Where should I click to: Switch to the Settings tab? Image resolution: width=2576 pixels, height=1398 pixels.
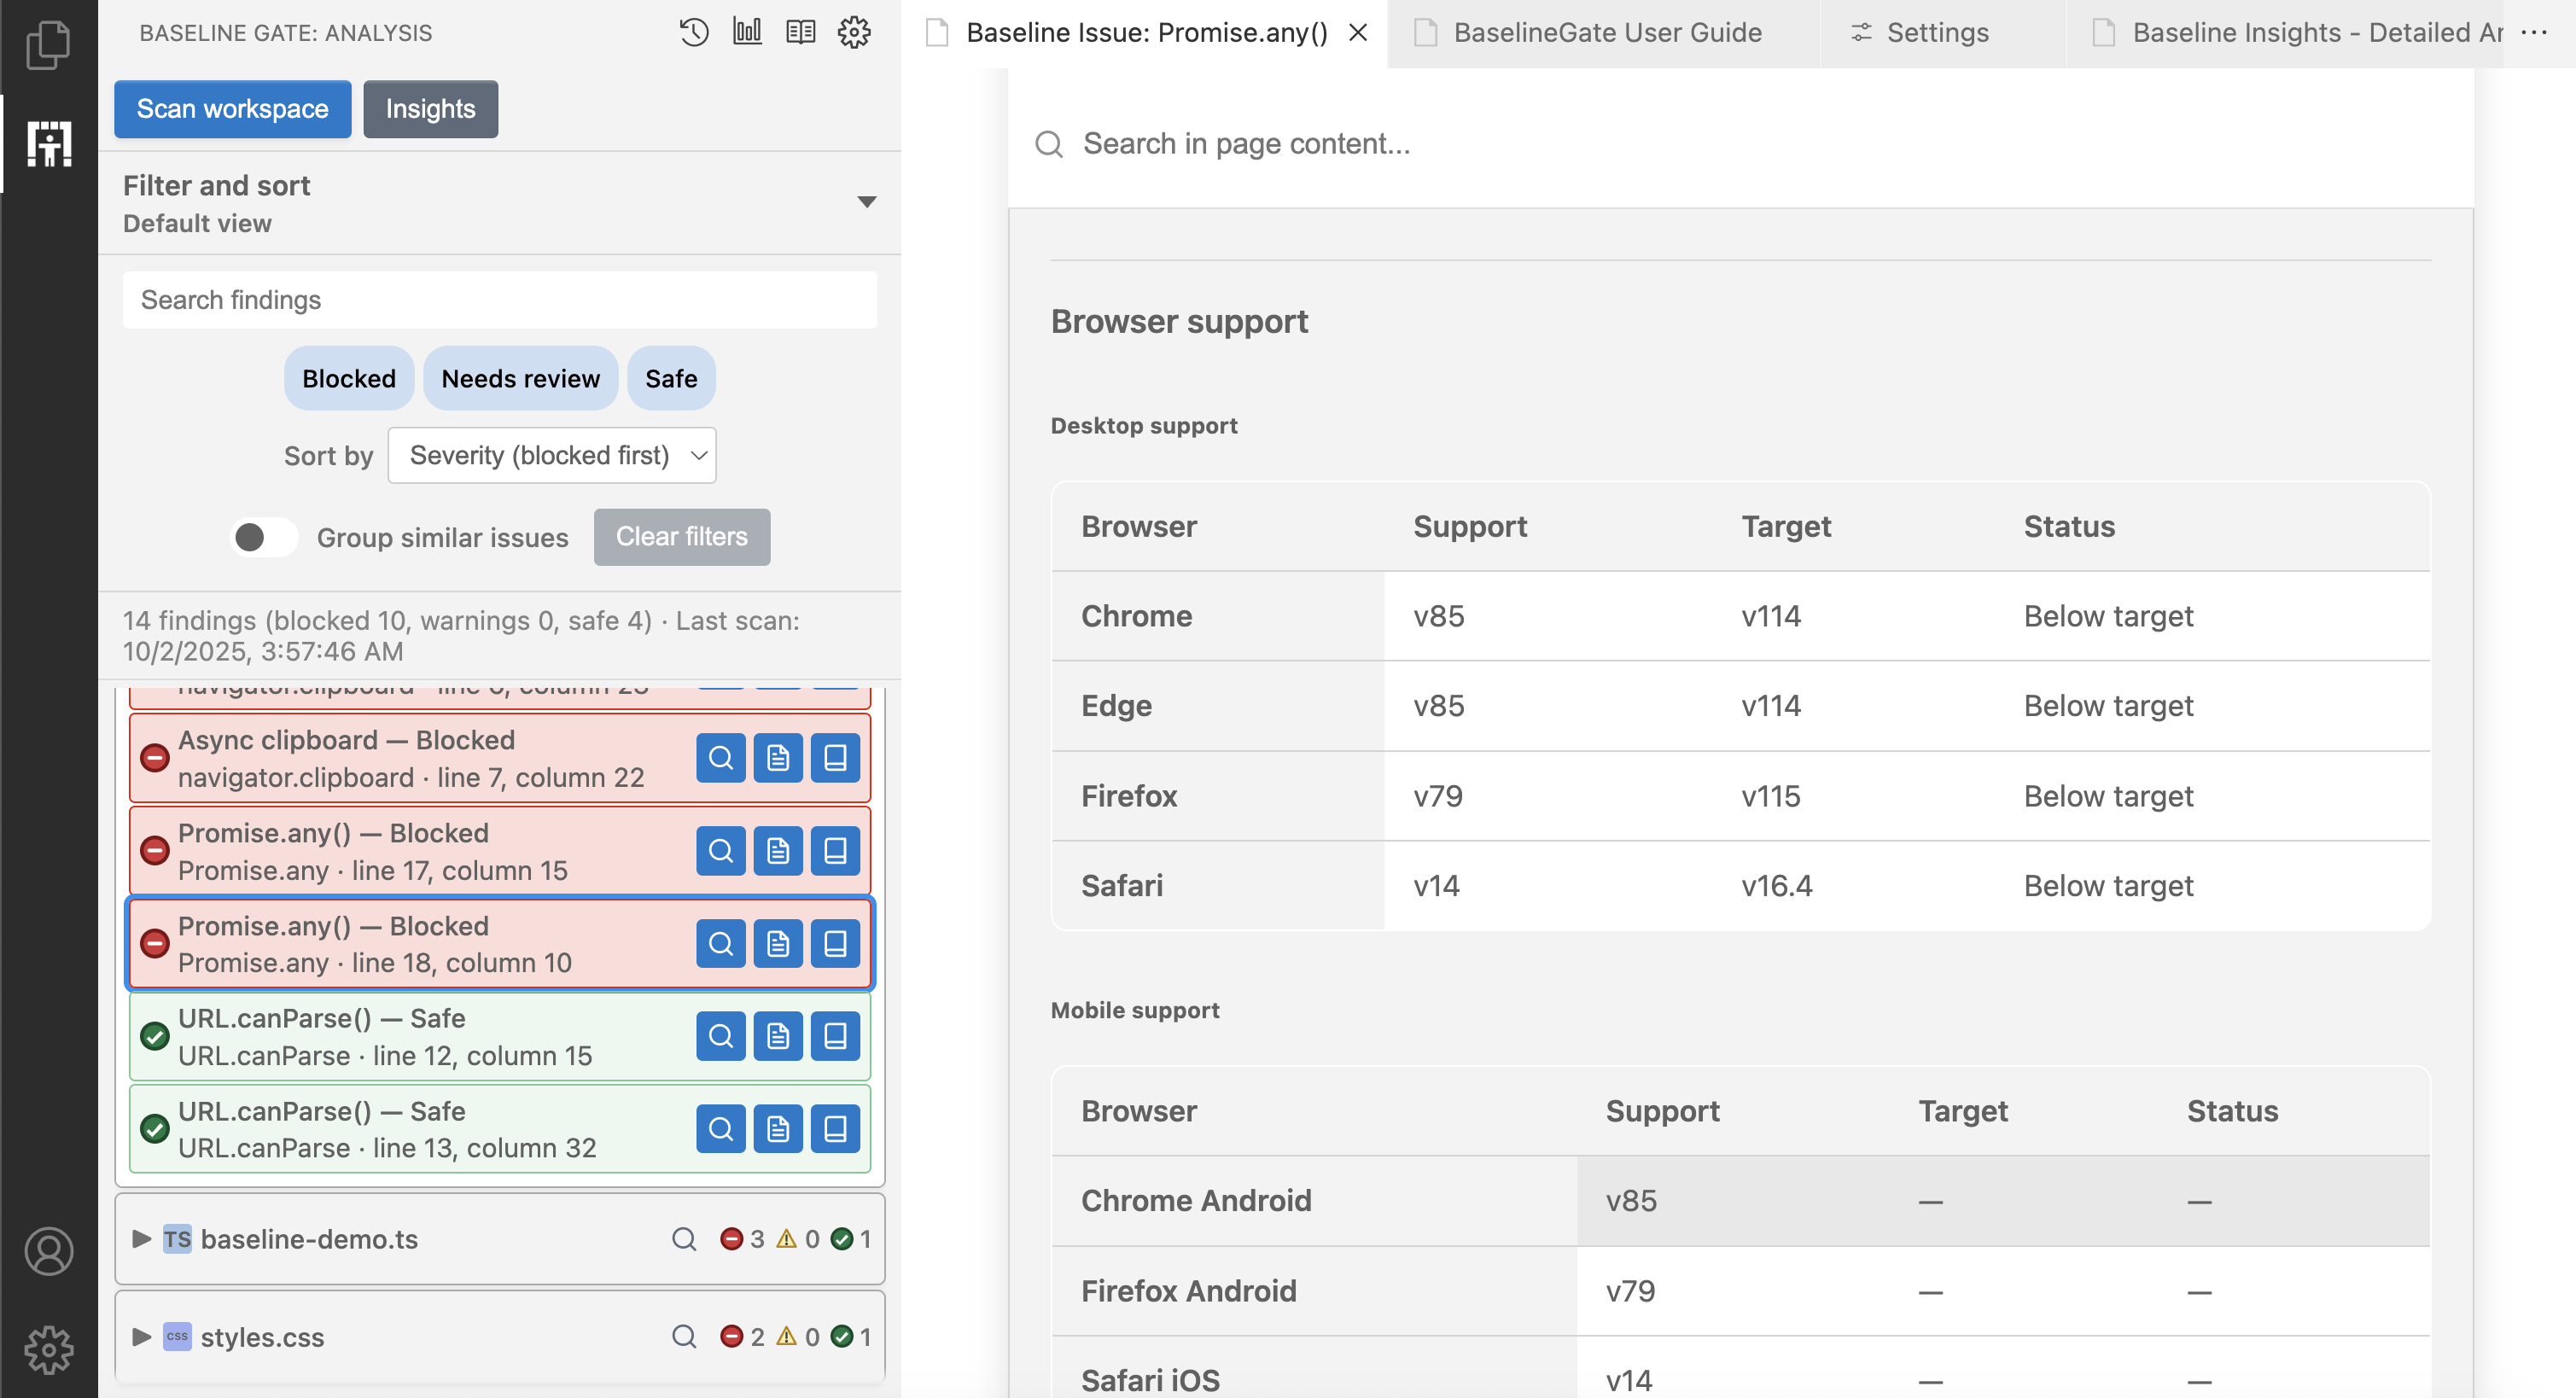[1936, 33]
